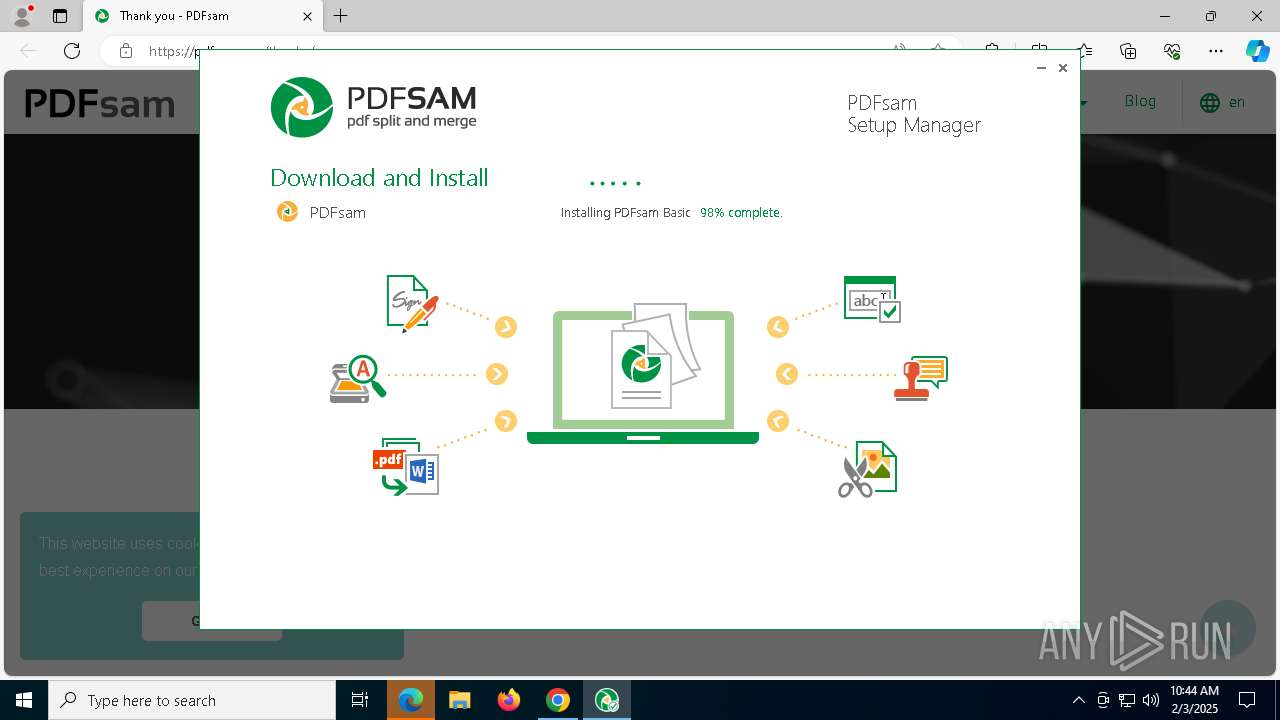
Task: Click the abc form checkbox icon
Action: click(872, 299)
